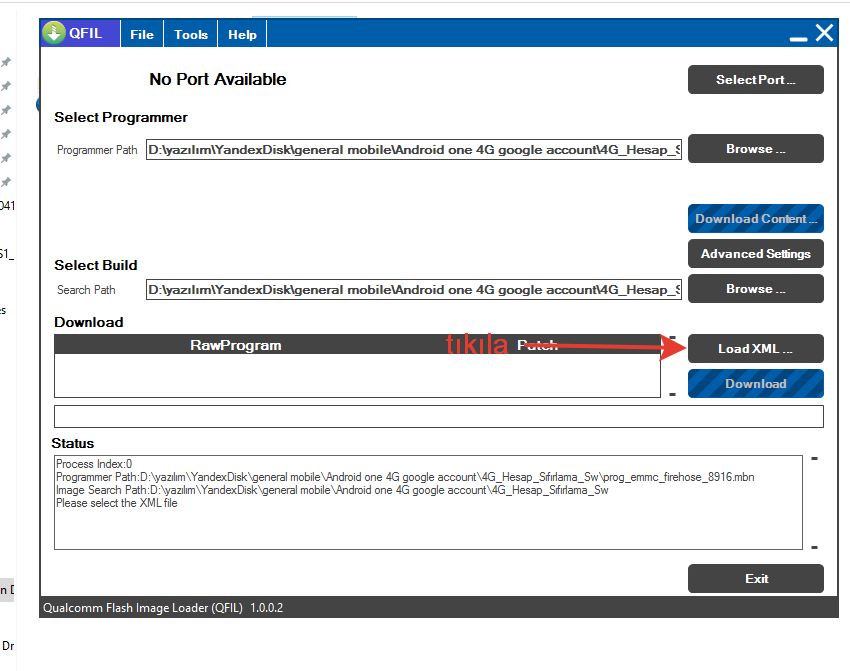Screen dimensions: 850x671
Task: Browse for the programmer path file
Action: pos(756,149)
